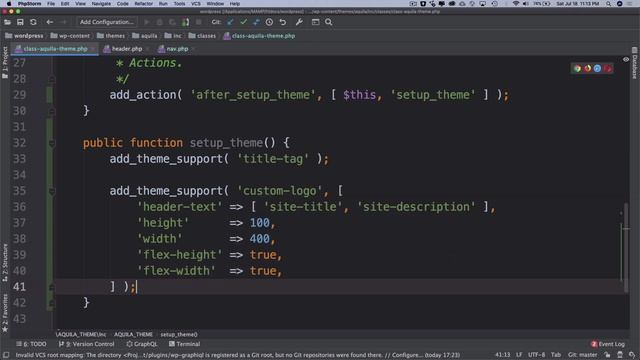Click the fold end marker on line 41
Viewport: 640px width, 360px height.
click(x=52, y=287)
